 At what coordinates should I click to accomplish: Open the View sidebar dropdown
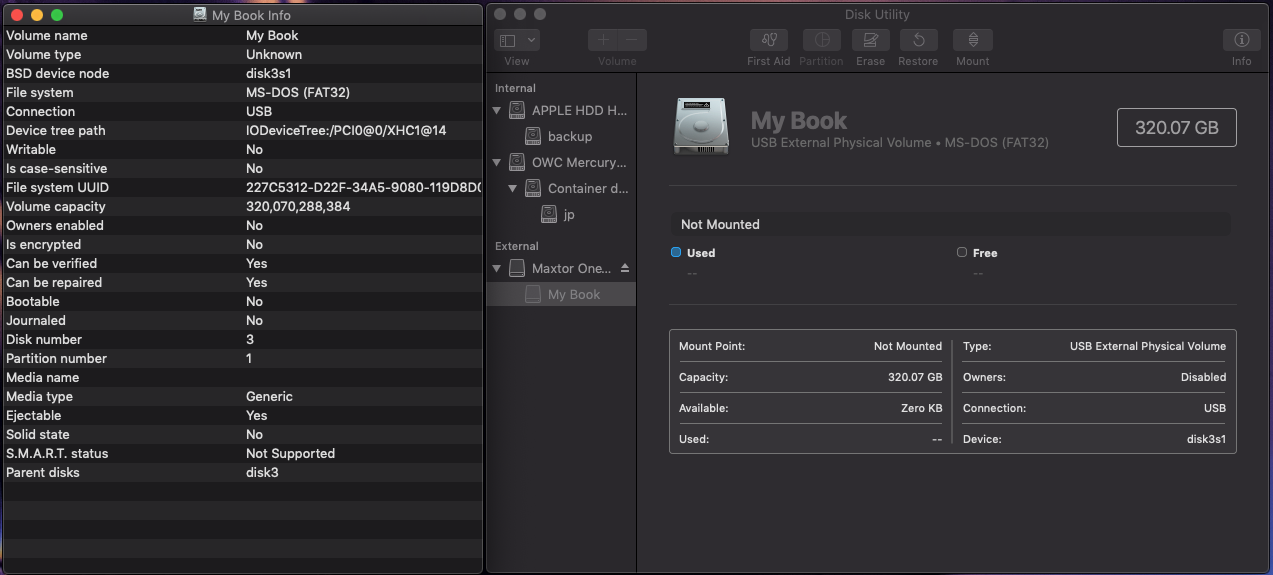(517, 40)
